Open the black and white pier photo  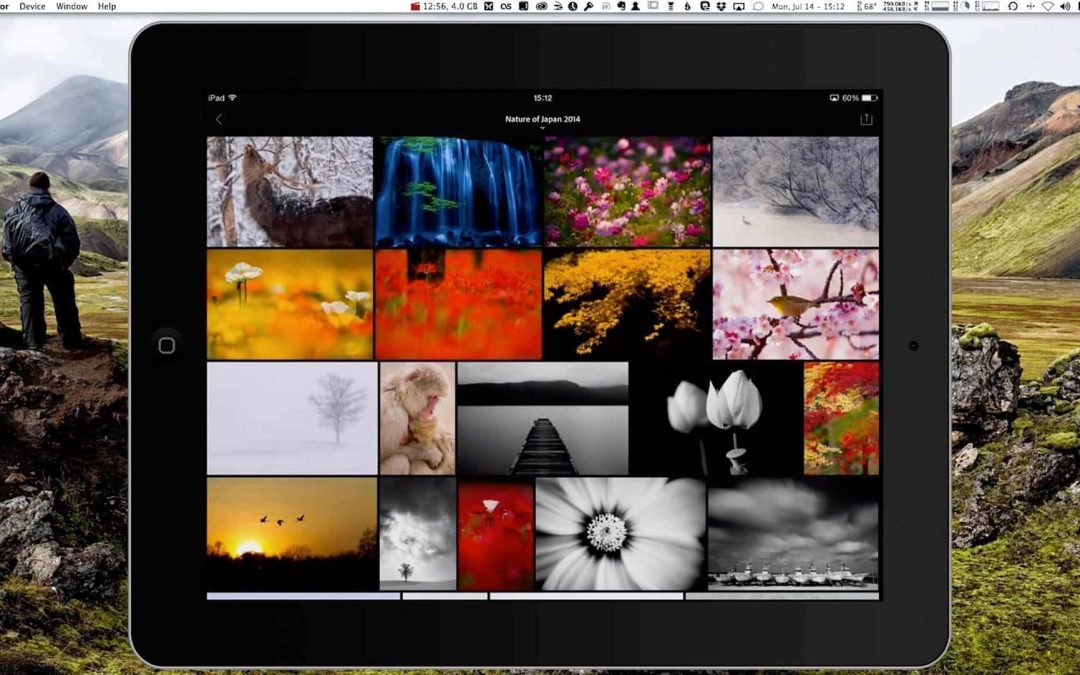pyautogui.click(x=542, y=418)
